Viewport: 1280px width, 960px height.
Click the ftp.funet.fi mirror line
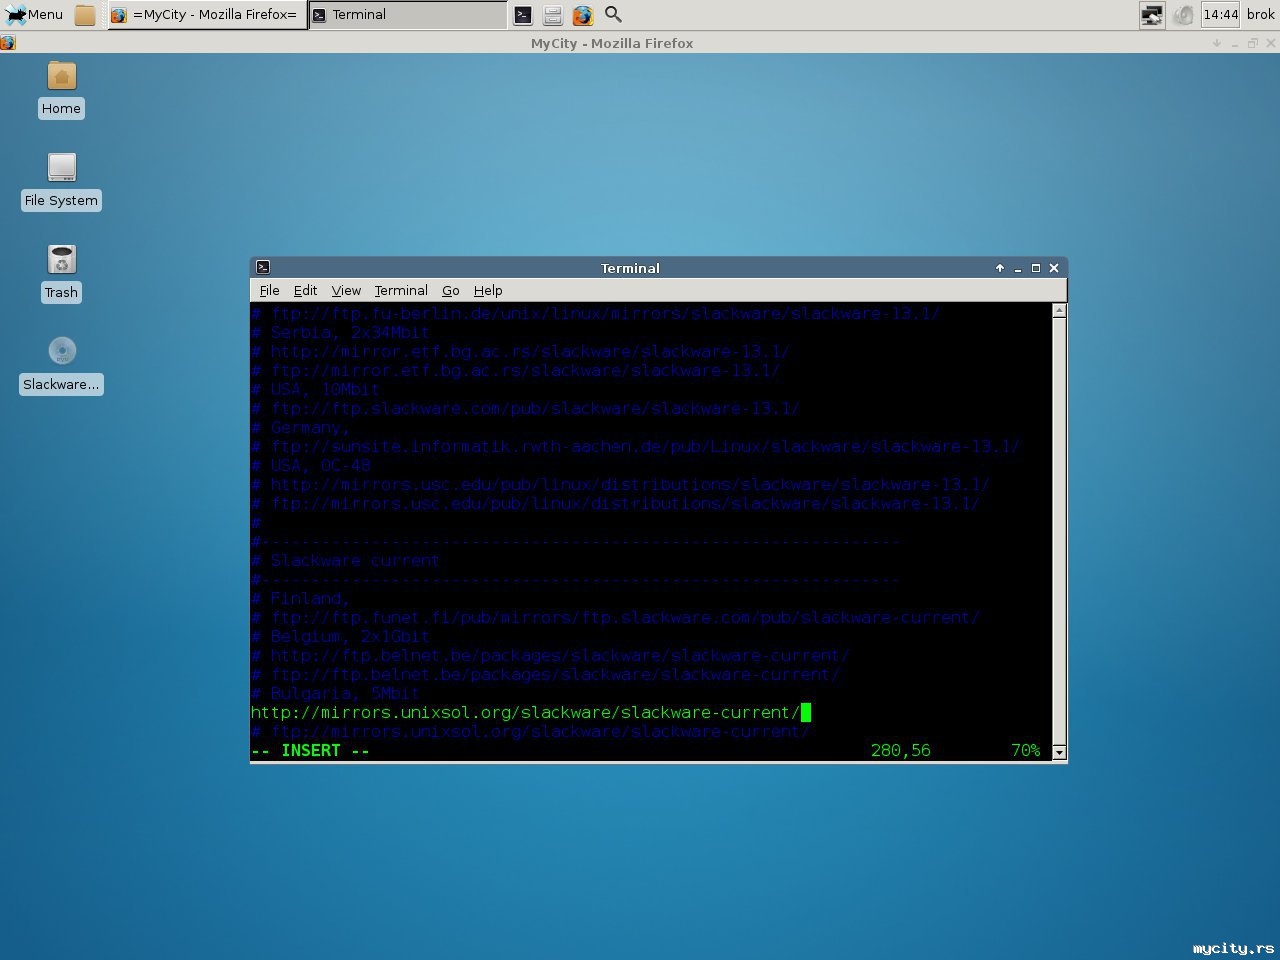click(615, 617)
